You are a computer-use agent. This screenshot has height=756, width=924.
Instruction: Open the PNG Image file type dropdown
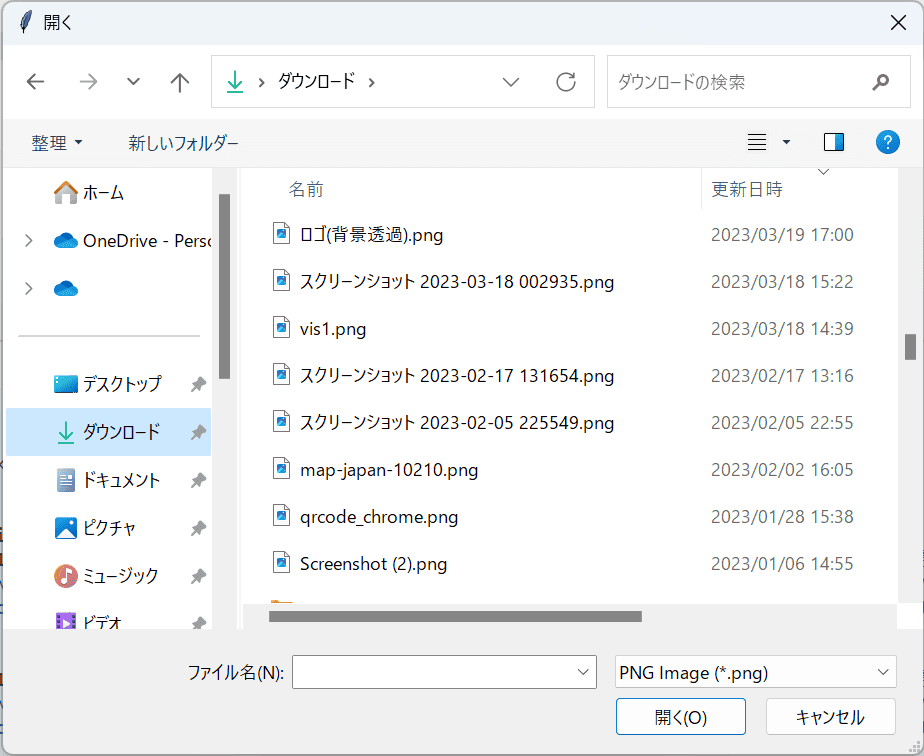point(755,673)
